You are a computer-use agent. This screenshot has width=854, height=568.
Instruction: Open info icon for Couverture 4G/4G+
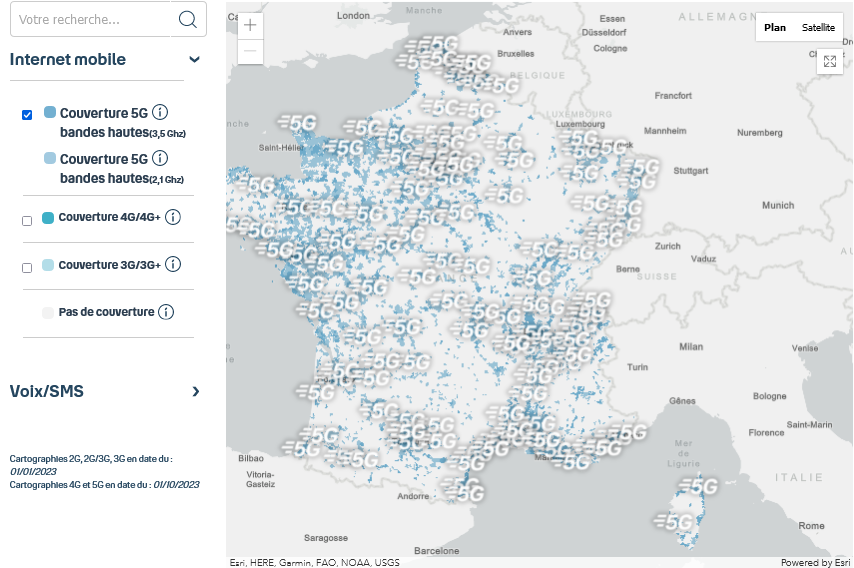[173, 217]
